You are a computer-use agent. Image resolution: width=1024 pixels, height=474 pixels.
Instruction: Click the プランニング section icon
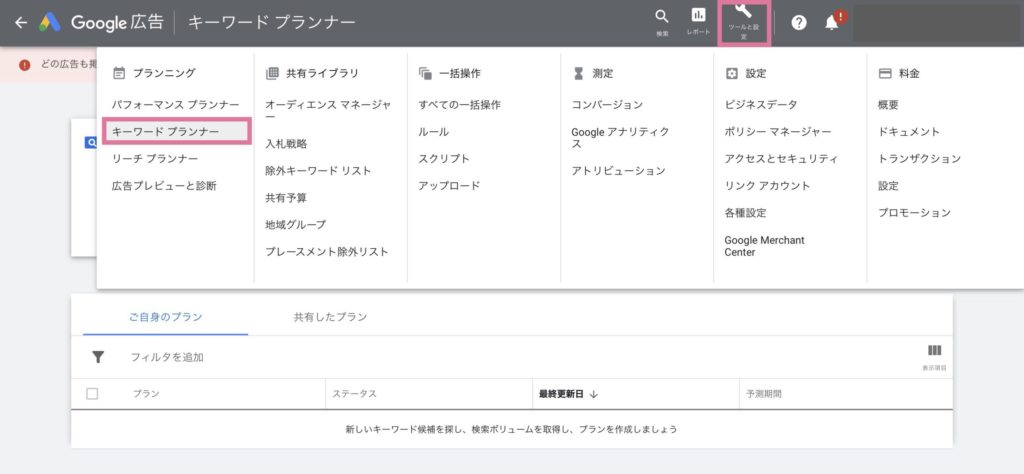(x=119, y=73)
